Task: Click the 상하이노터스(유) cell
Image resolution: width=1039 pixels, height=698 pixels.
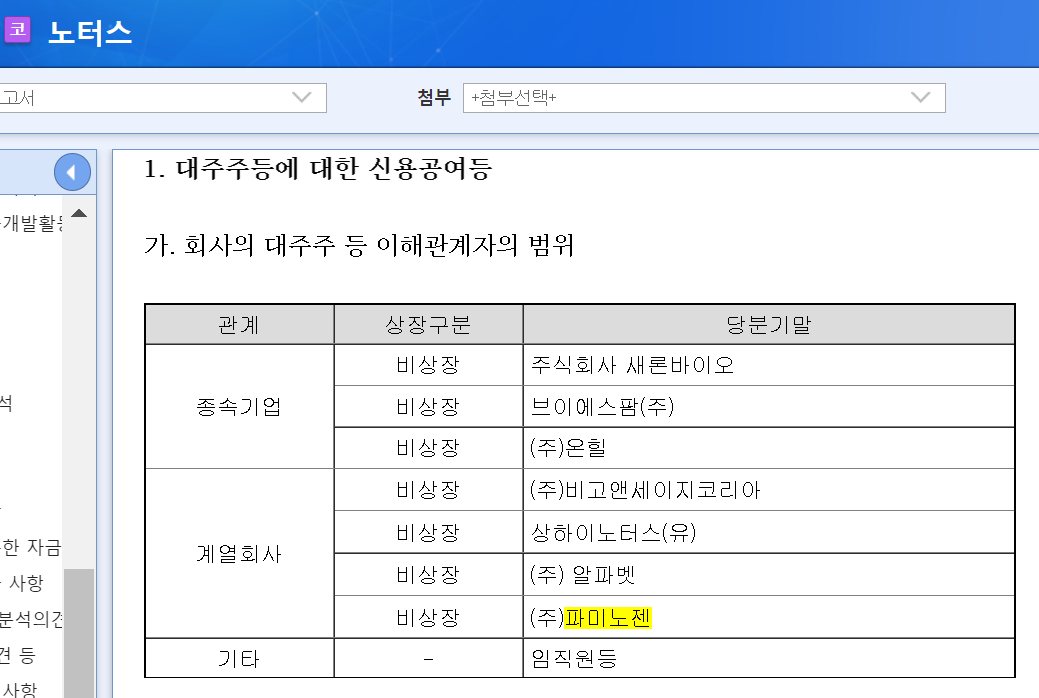Action: click(769, 532)
